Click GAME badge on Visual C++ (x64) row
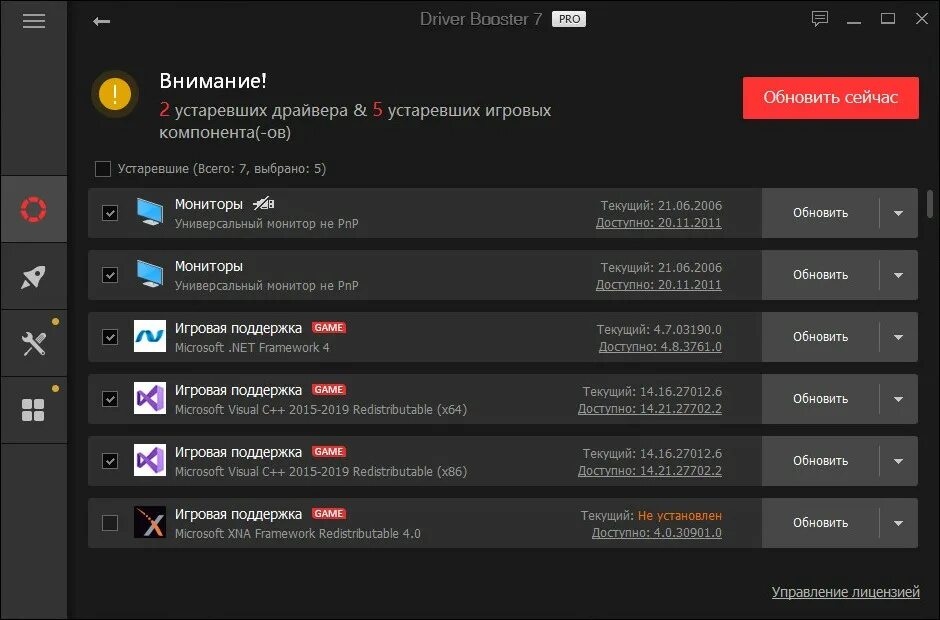The width and height of the screenshot is (940, 620). [x=329, y=390]
